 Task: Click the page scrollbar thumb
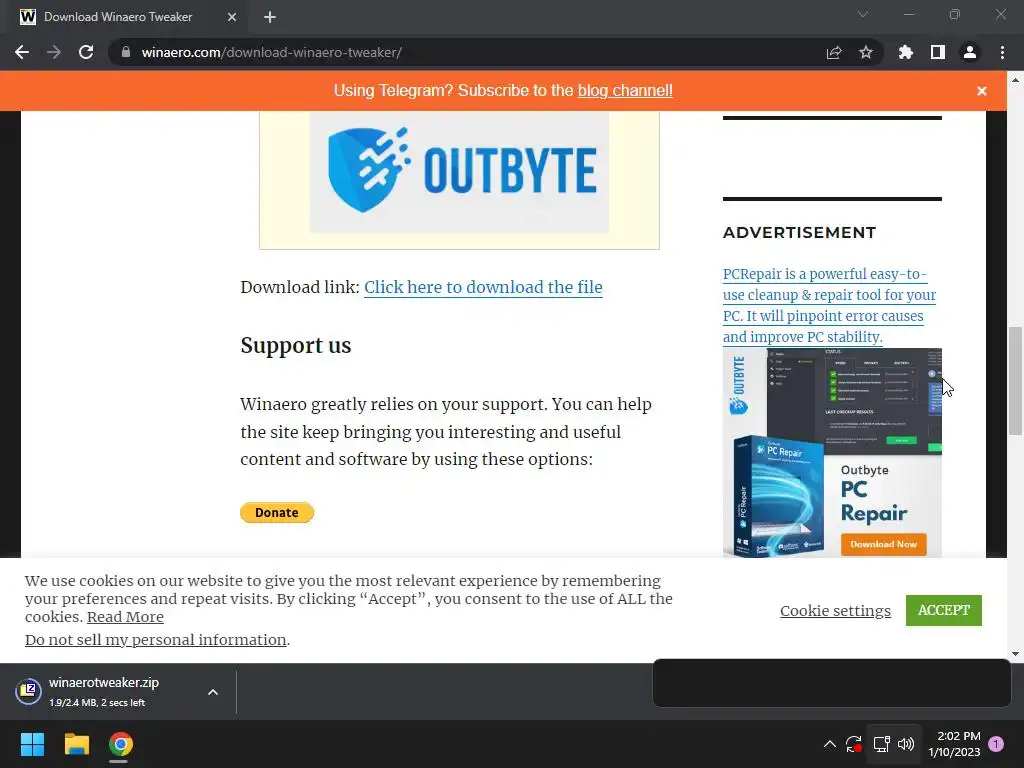(x=1015, y=380)
